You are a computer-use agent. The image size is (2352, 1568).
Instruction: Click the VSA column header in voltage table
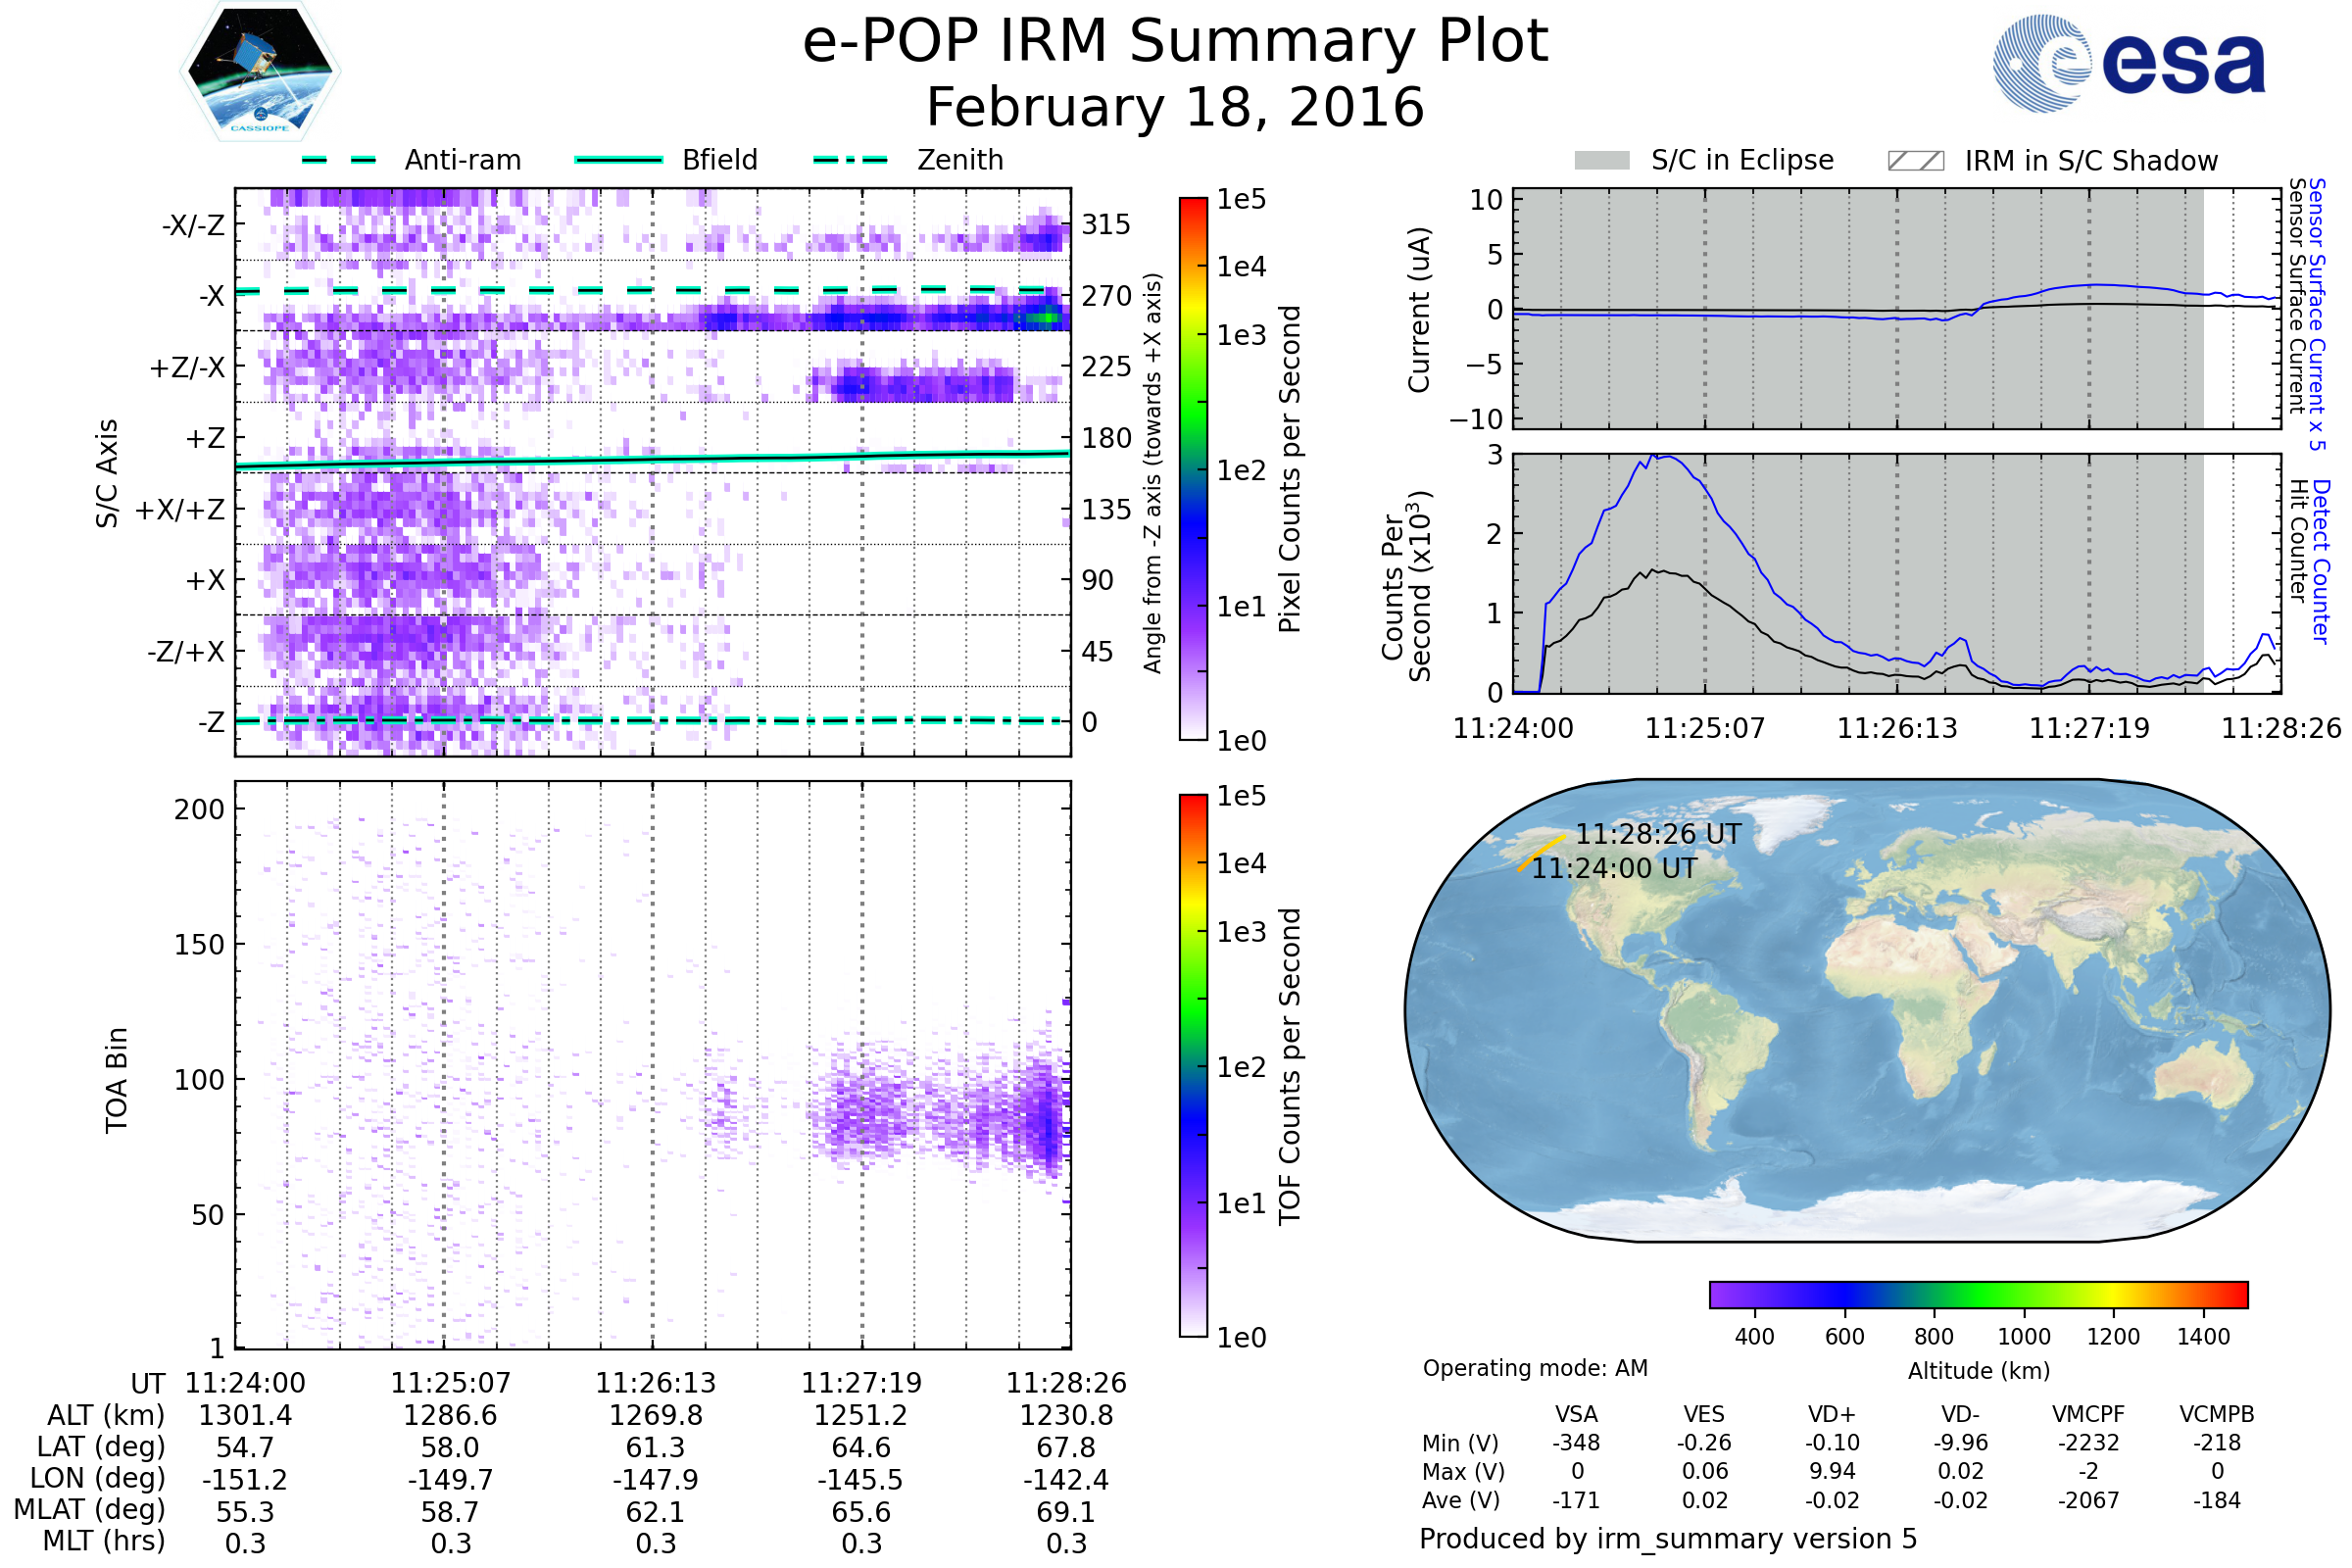click(x=1576, y=1414)
